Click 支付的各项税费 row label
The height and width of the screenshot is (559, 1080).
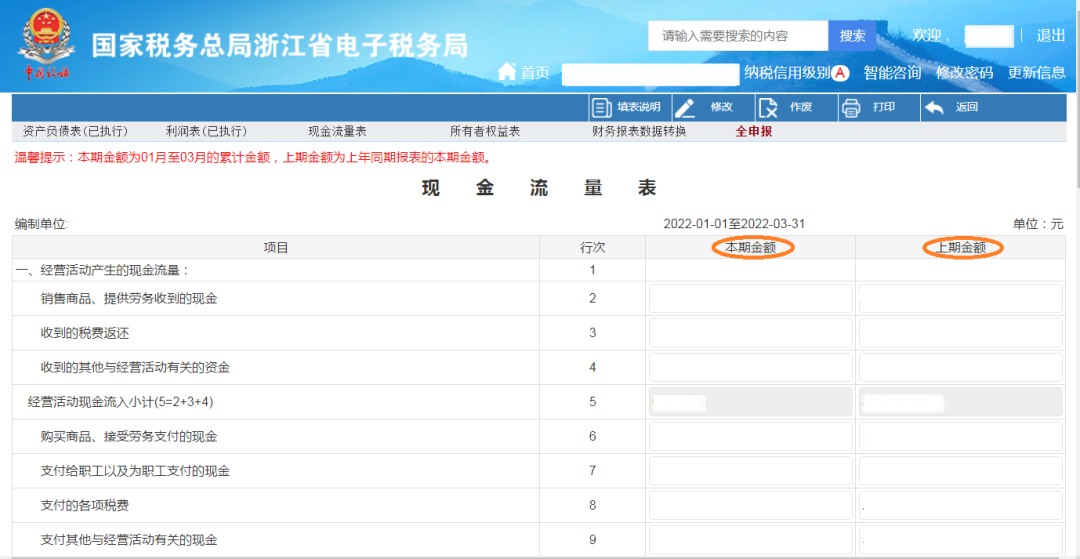(85, 505)
